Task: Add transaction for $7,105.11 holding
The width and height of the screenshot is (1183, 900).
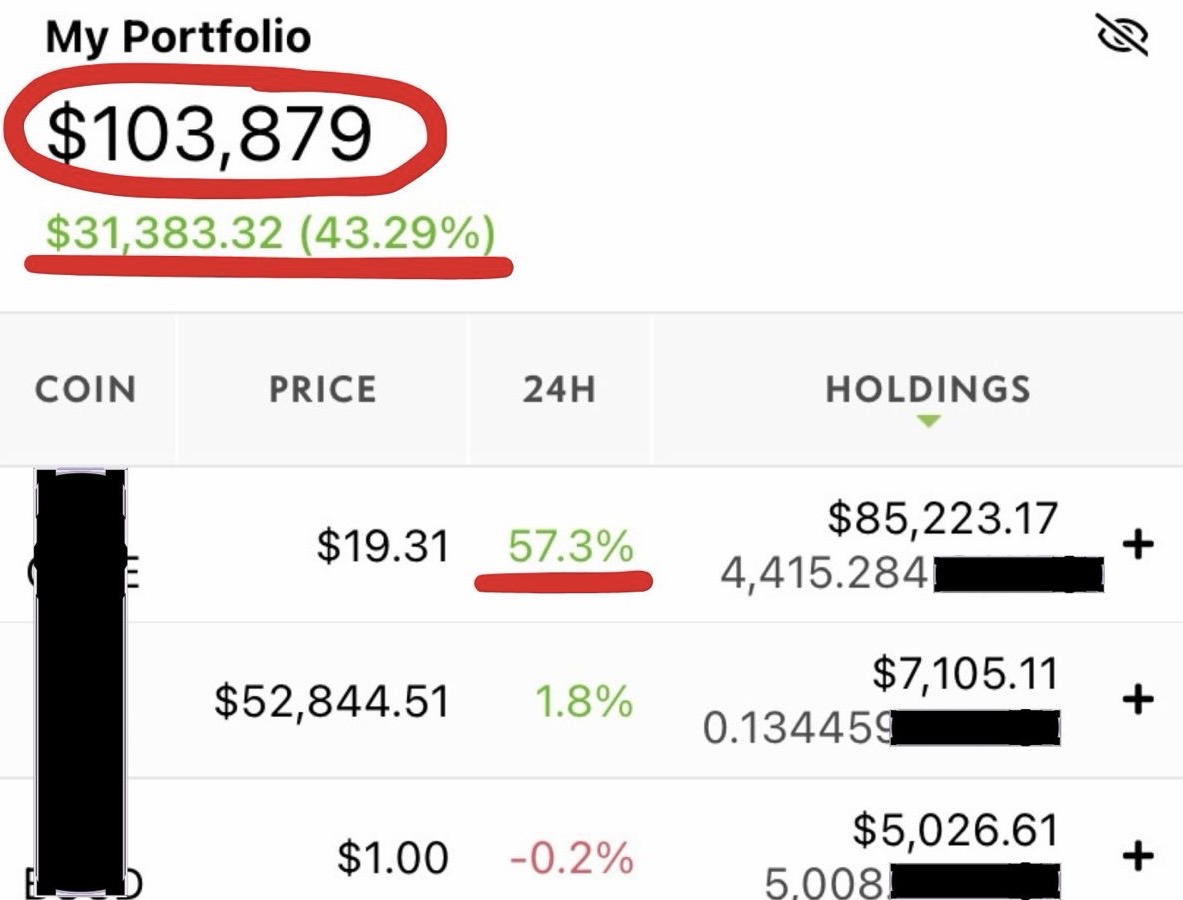Action: (x=1138, y=699)
